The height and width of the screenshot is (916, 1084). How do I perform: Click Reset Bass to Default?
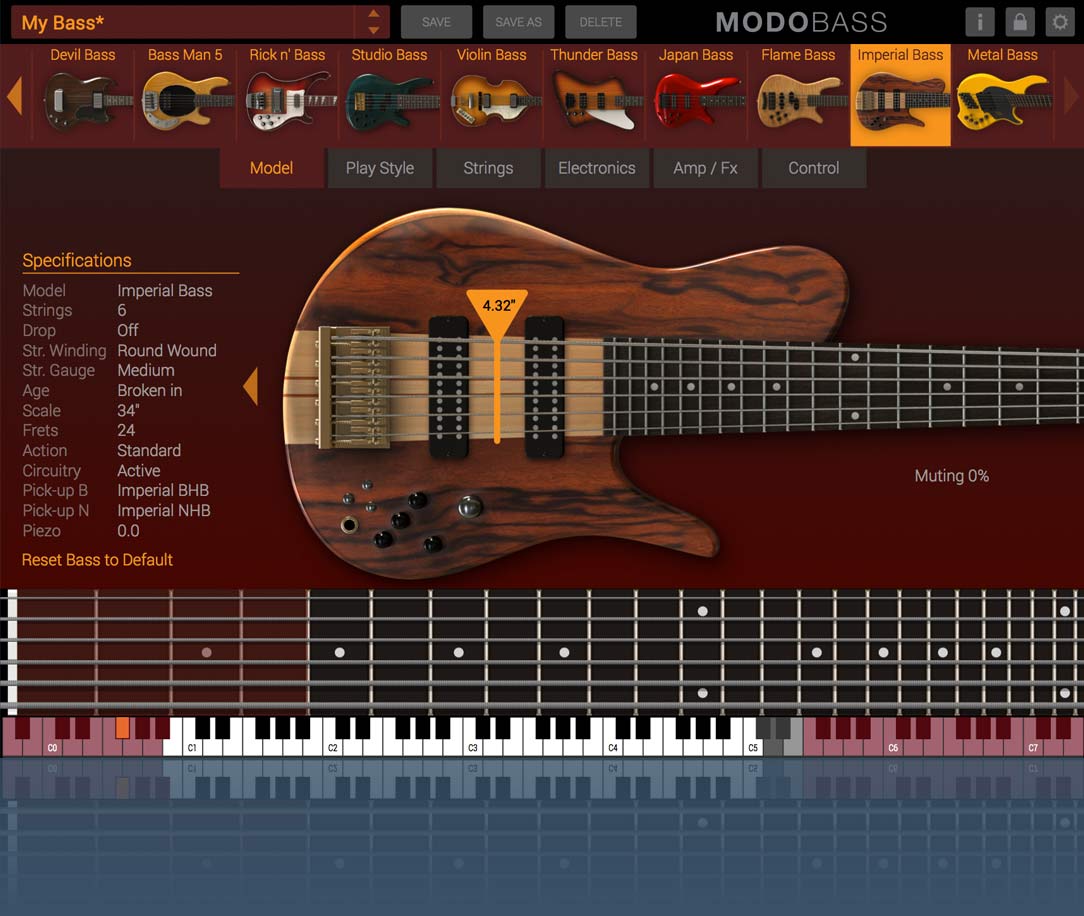96,560
